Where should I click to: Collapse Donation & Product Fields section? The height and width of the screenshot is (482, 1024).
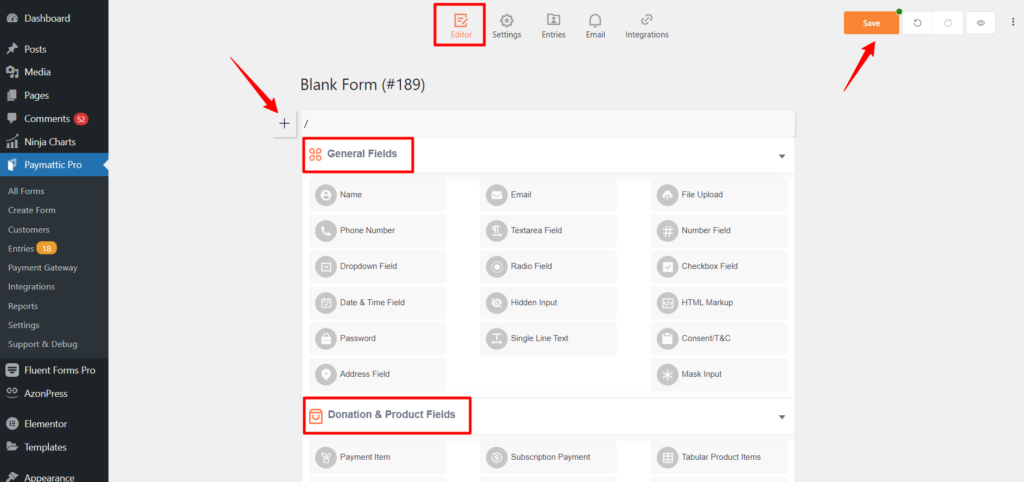click(782, 417)
